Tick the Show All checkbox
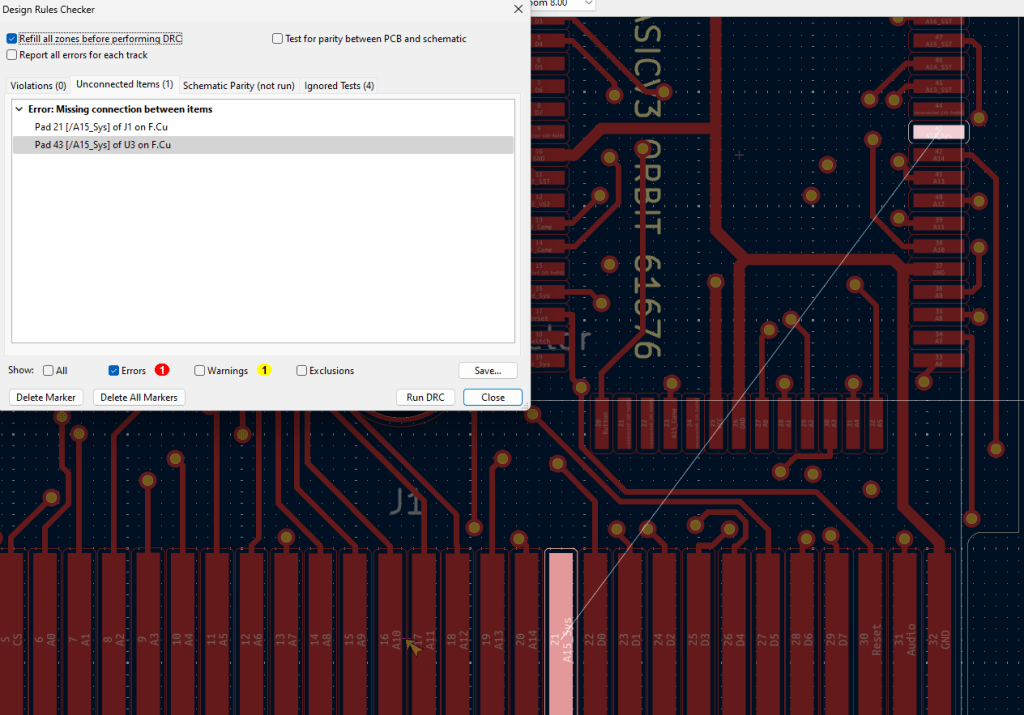 pyautogui.click(x=48, y=371)
